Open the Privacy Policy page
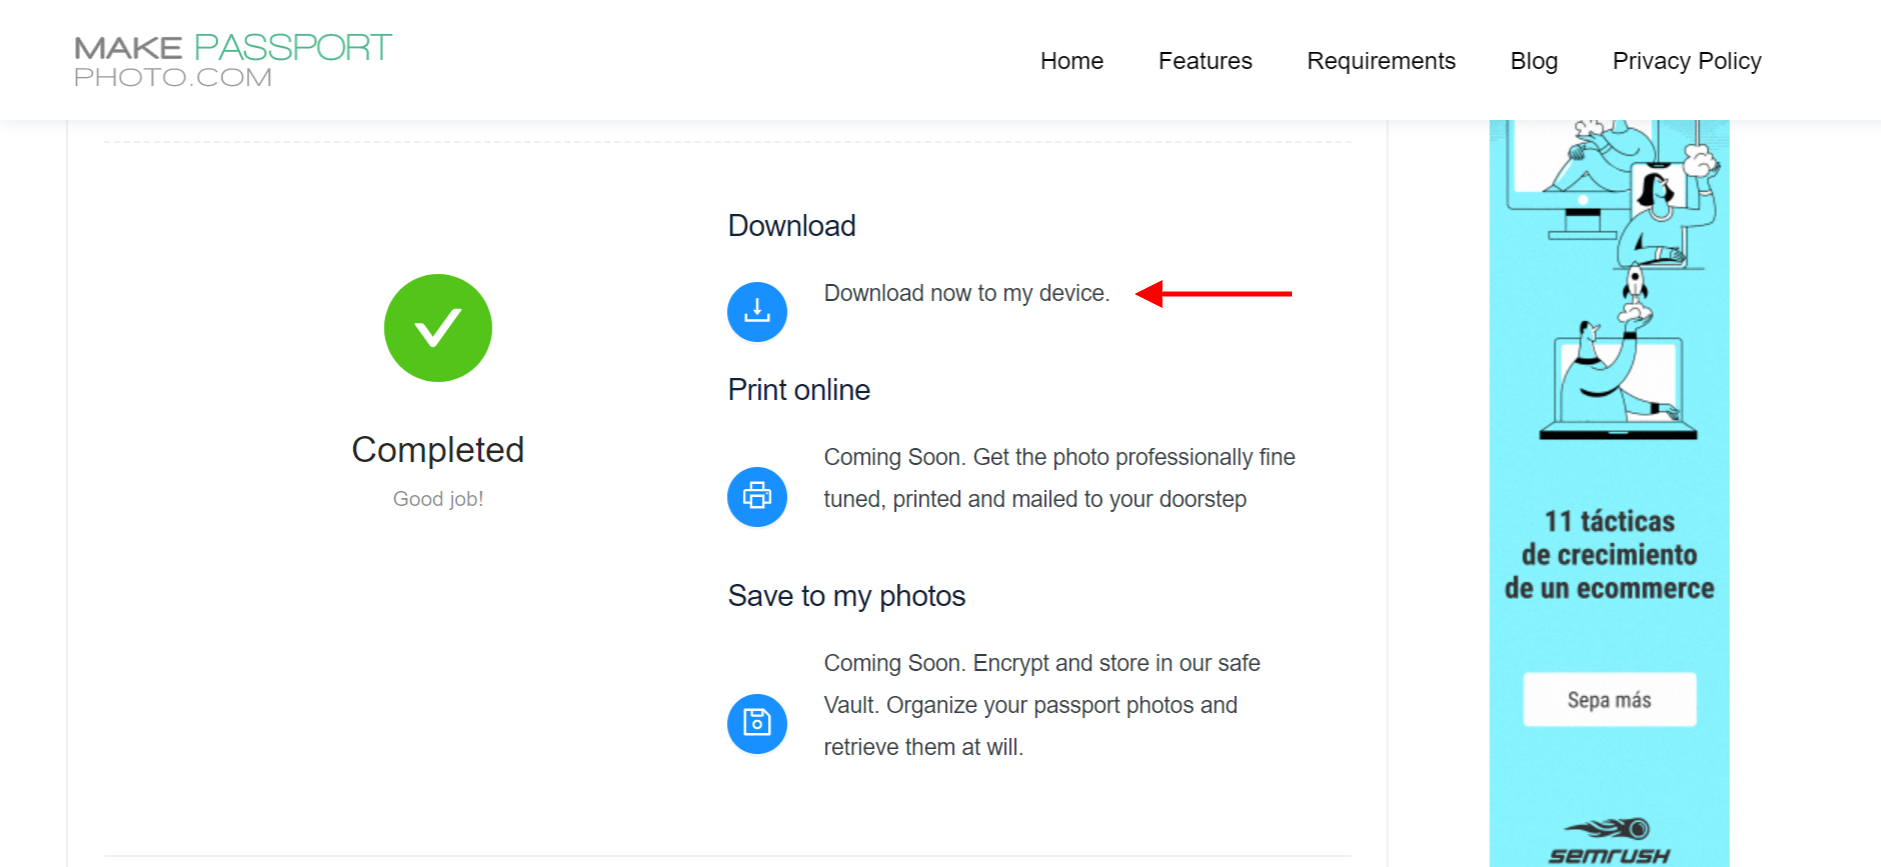 [1686, 61]
